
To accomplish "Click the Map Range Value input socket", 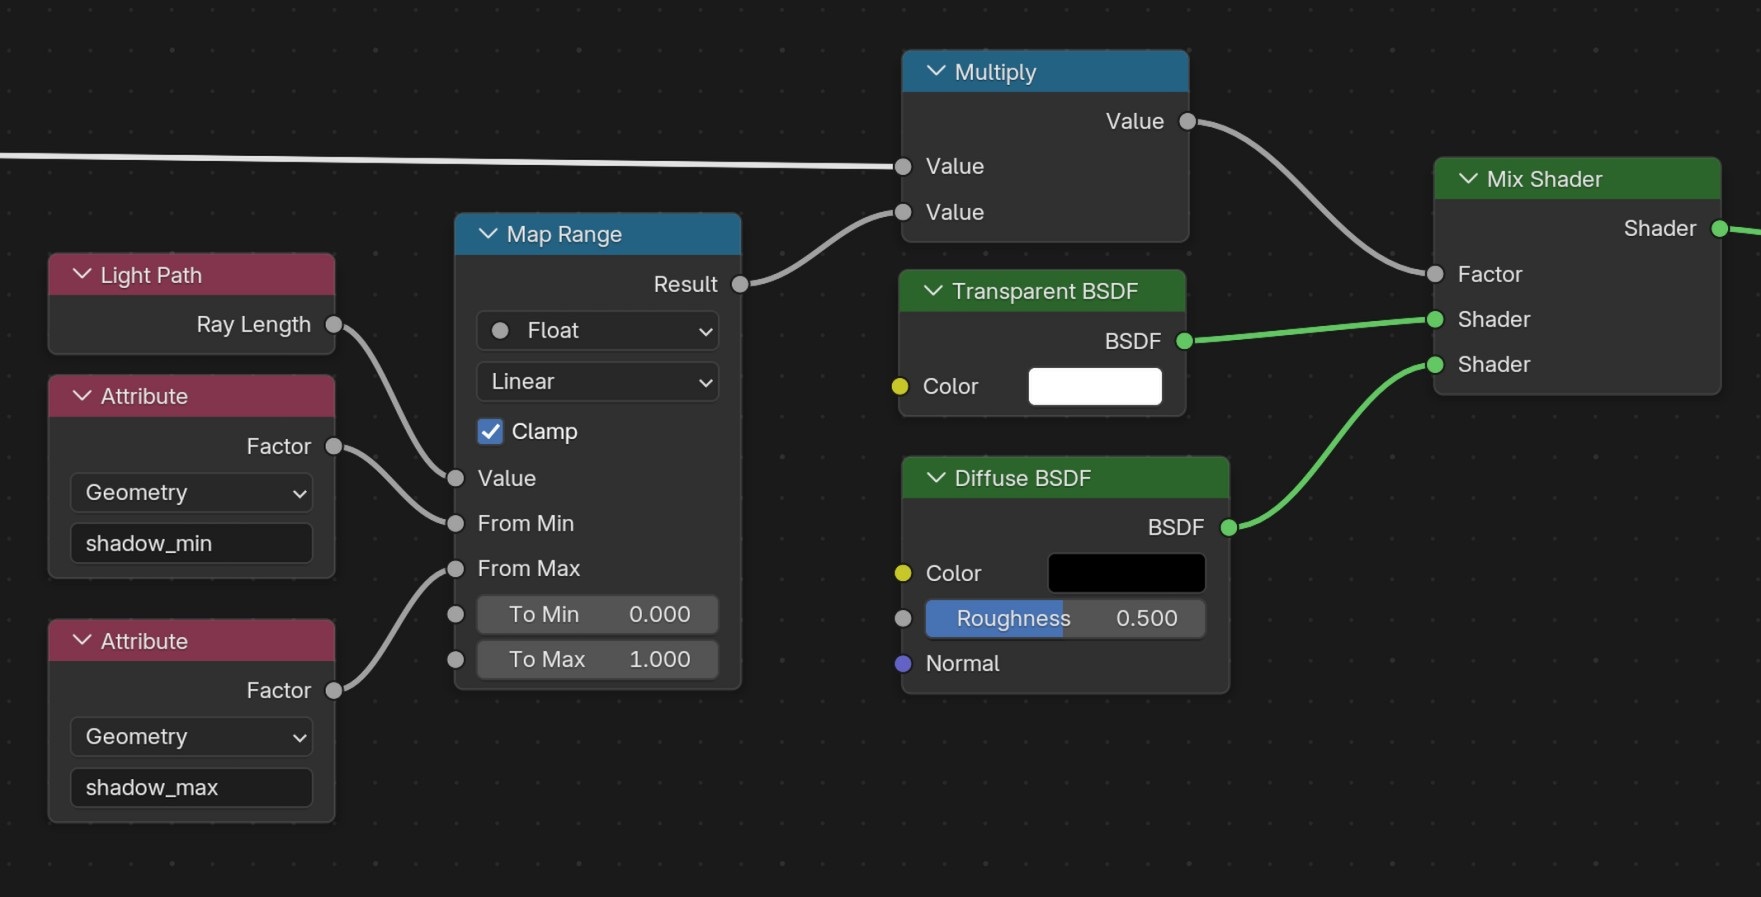I will click(455, 478).
